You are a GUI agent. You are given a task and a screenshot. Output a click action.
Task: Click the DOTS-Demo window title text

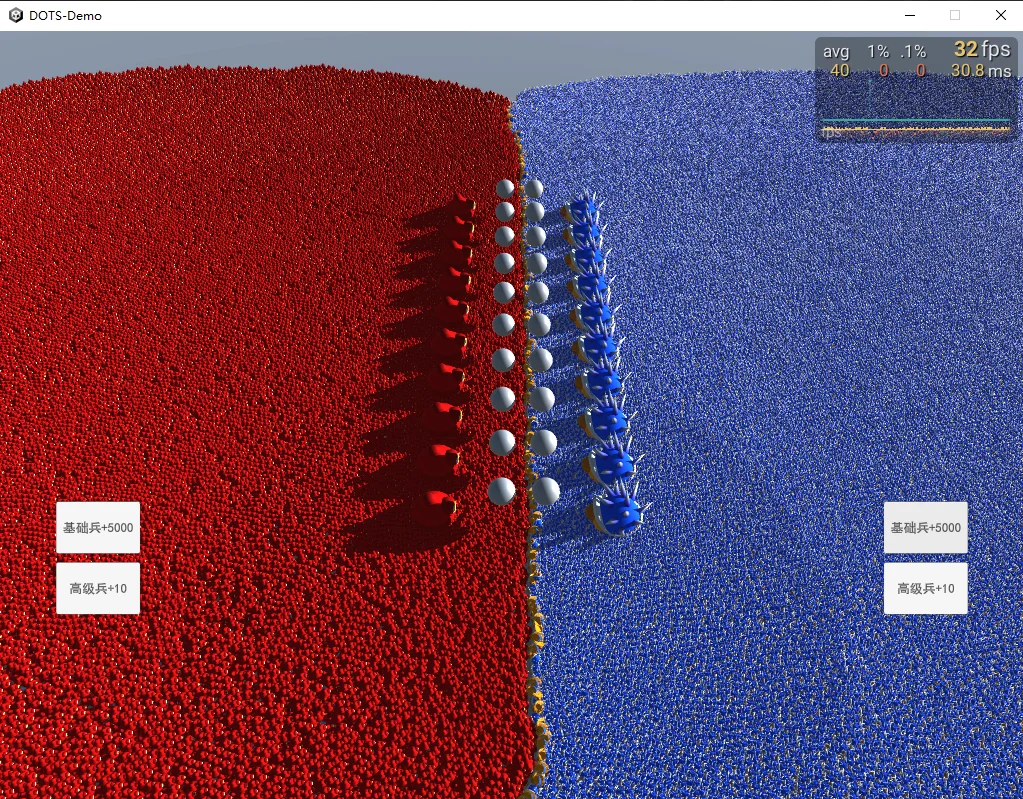pos(65,15)
